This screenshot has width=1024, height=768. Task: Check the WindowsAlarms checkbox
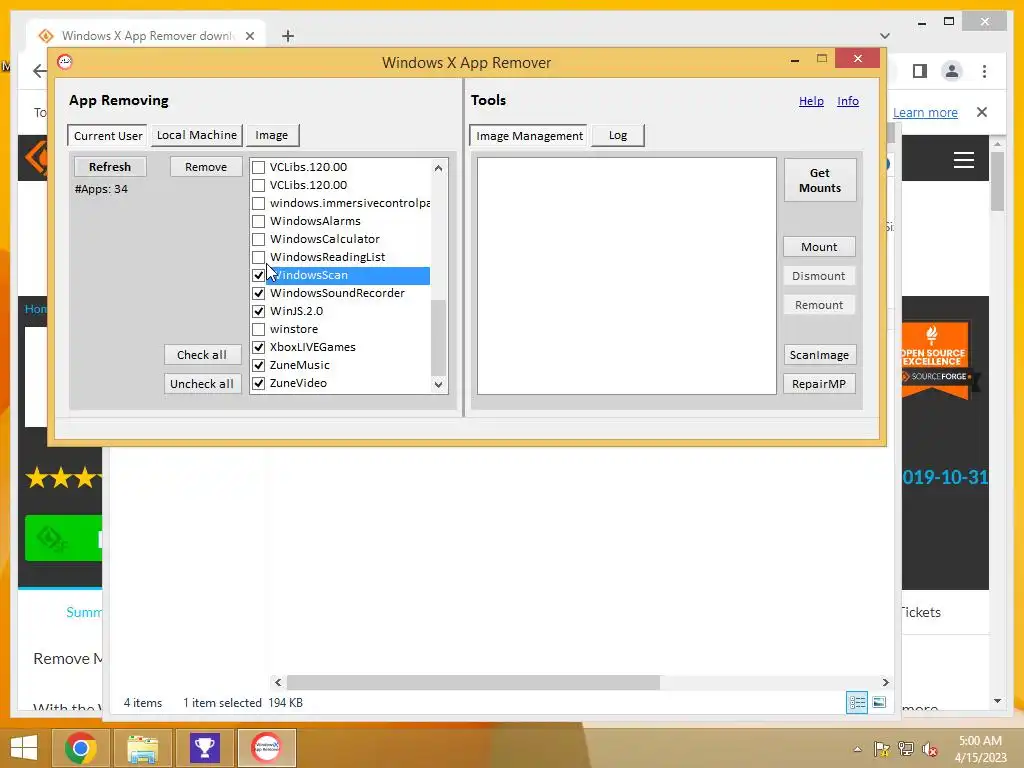pyautogui.click(x=259, y=221)
